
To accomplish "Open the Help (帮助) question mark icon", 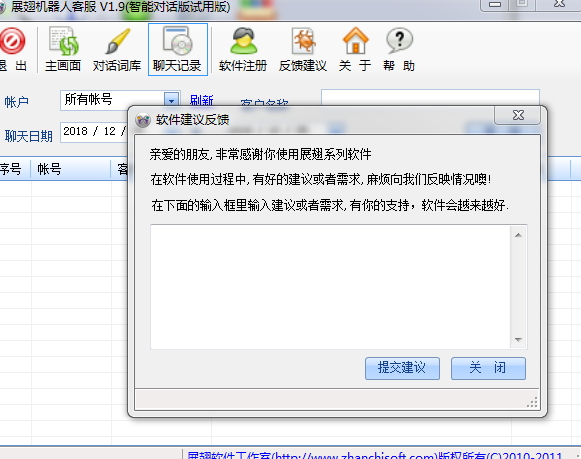I will tap(399, 41).
